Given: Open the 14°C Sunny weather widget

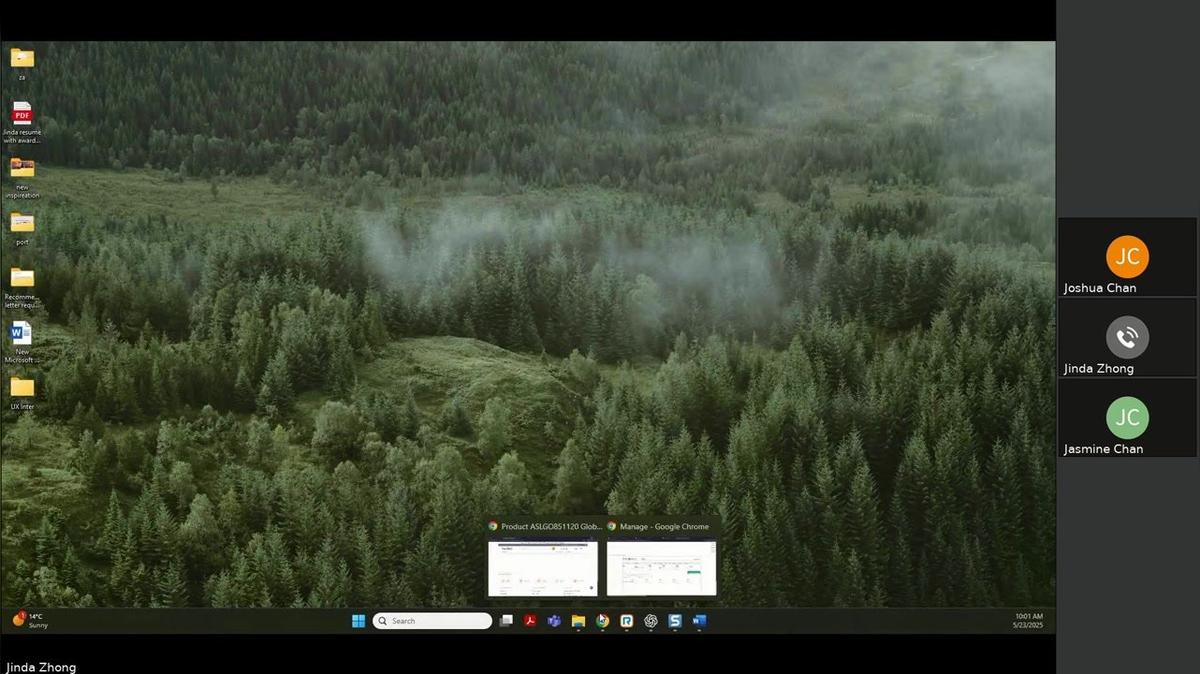Looking at the screenshot, I should pos(28,620).
